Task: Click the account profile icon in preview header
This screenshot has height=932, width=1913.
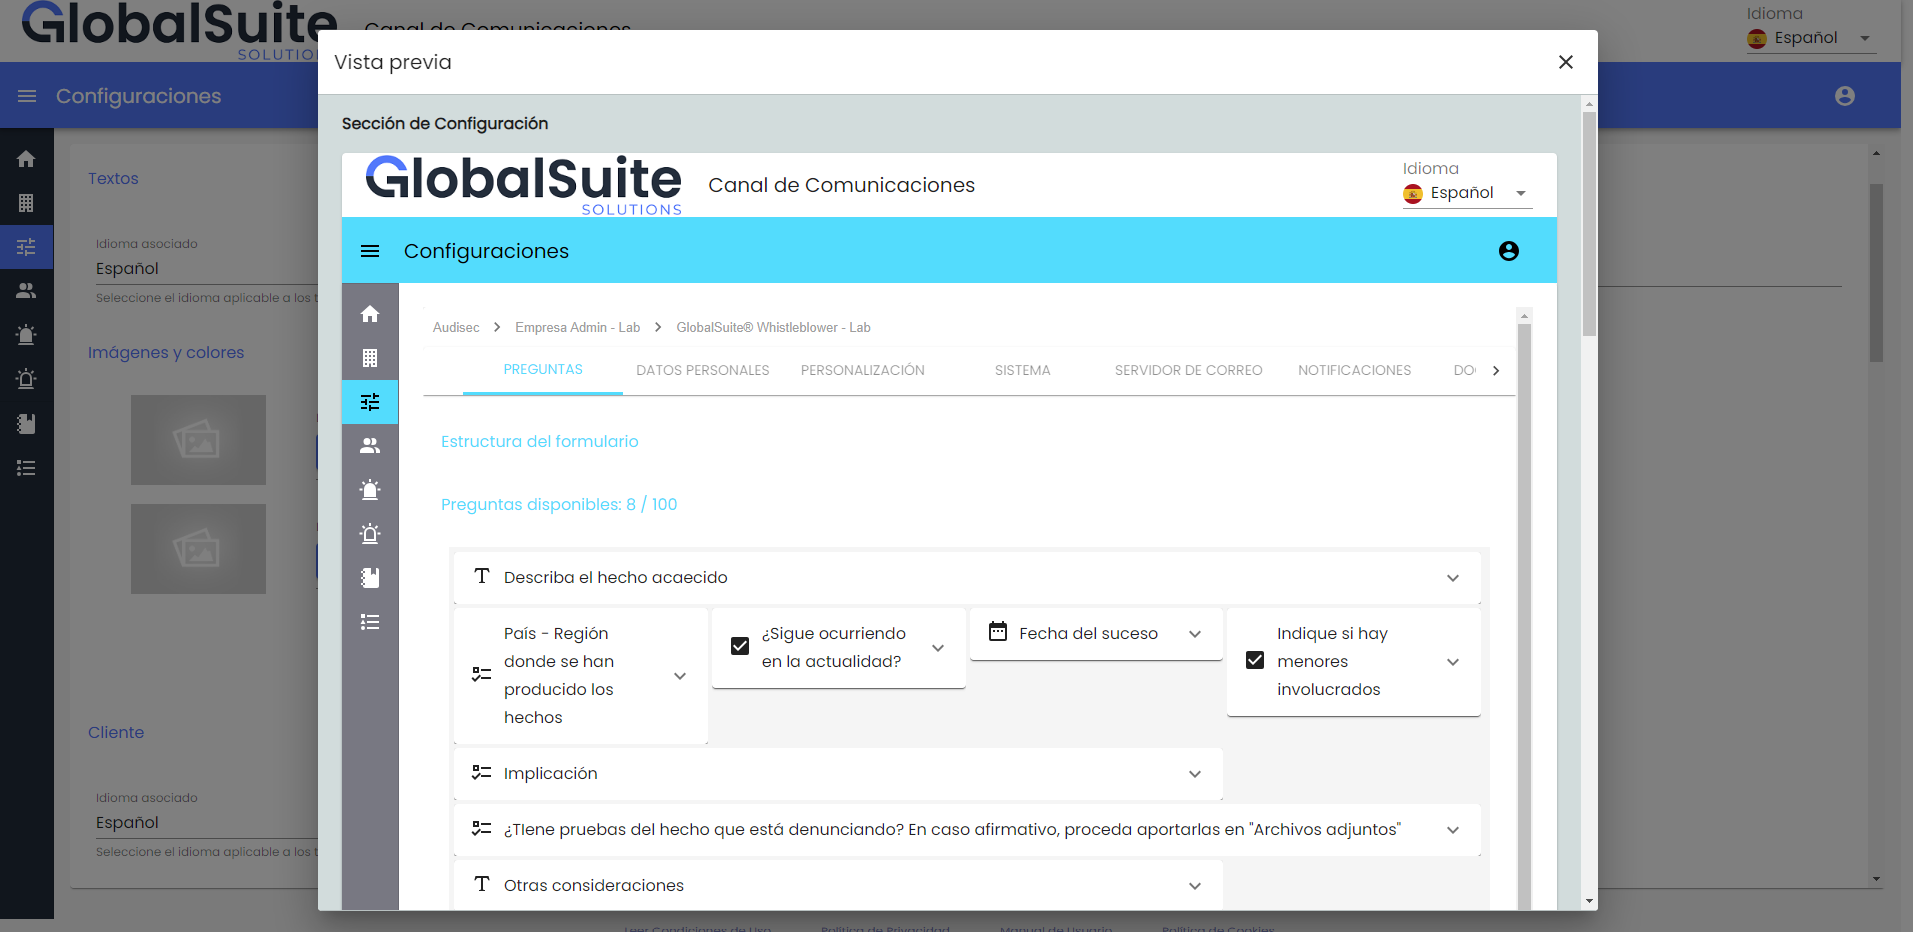Action: tap(1508, 251)
